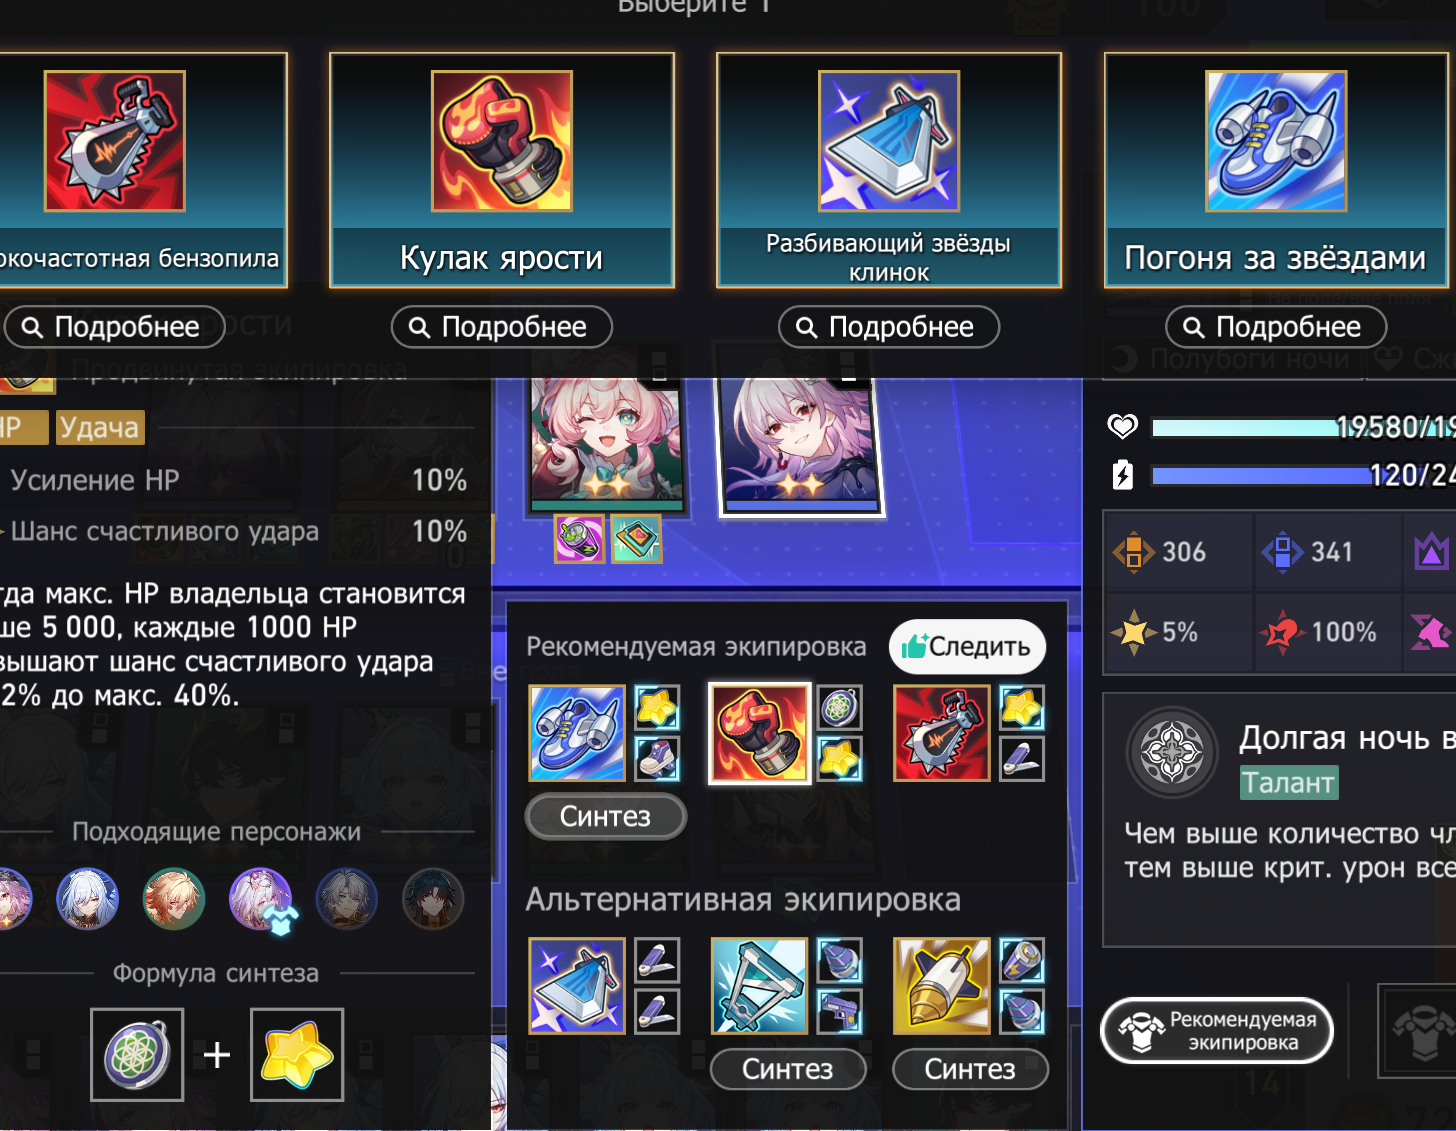The image size is (1456, 1131).
Task: Click Синтез under the golden drill
Action: [x=970, y=1069]
